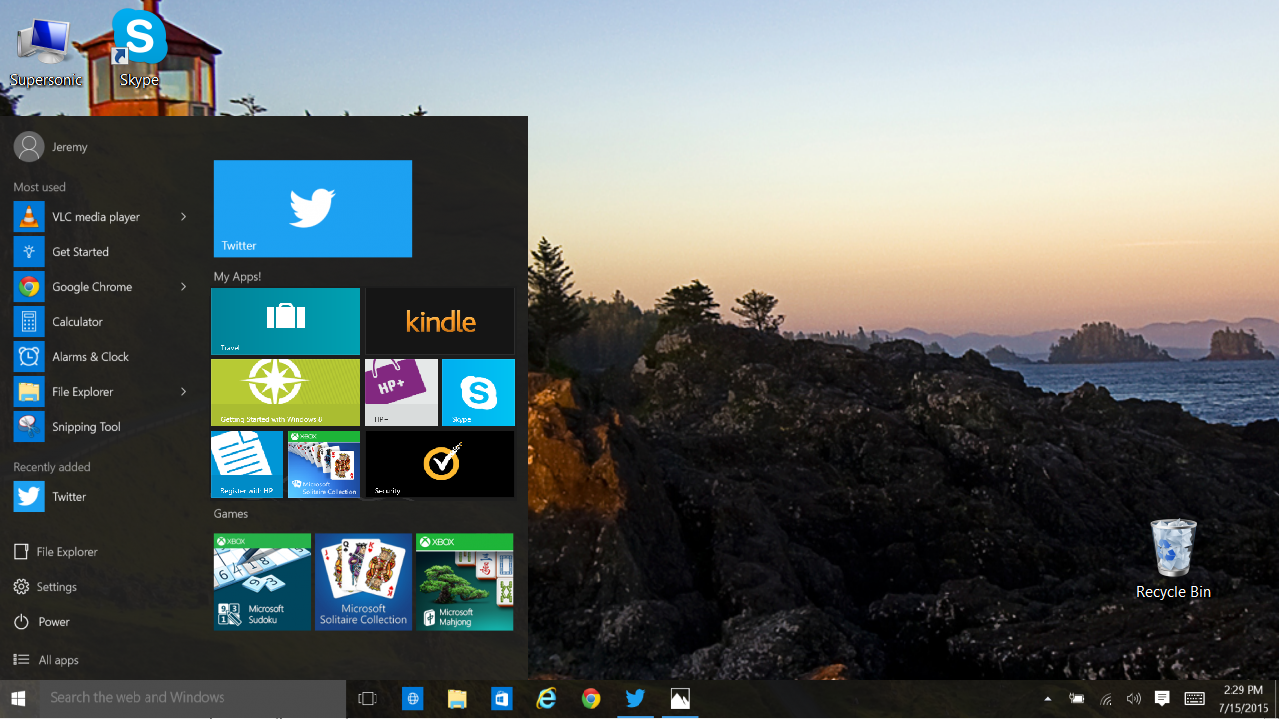1279x719 pixels.
Task: Select the Supersonic computer desktop icon
Action: 45,52
